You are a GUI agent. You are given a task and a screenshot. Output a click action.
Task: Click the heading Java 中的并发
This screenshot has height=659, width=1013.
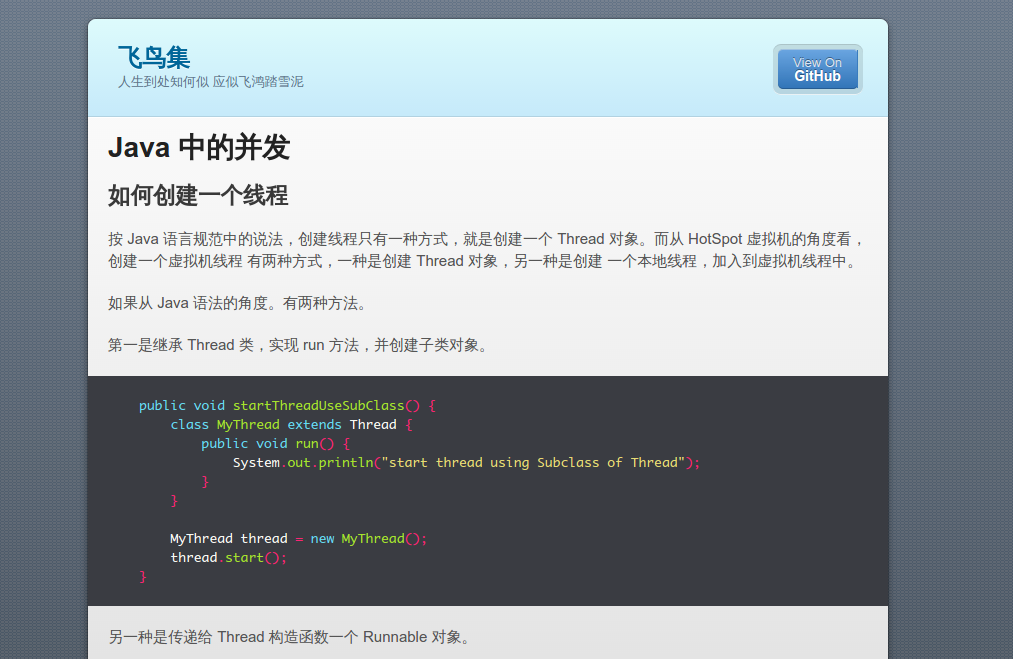coord(198,148)
